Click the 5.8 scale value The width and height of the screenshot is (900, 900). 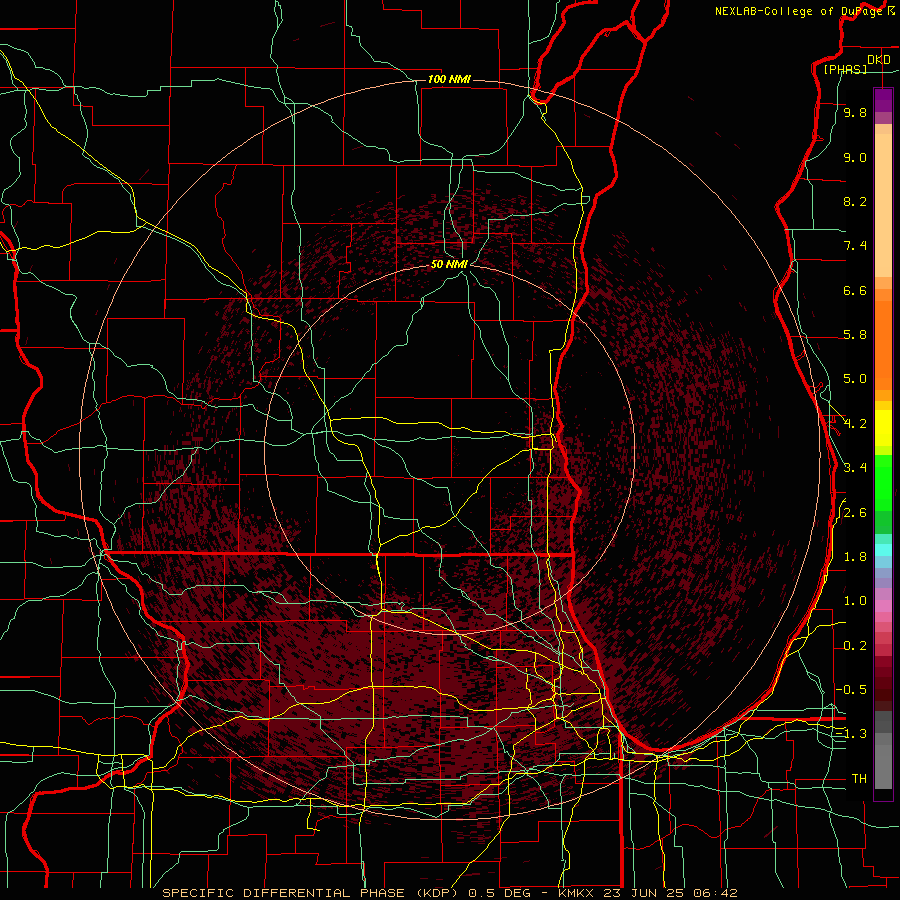pyautogui.click(x=855, y=335)
